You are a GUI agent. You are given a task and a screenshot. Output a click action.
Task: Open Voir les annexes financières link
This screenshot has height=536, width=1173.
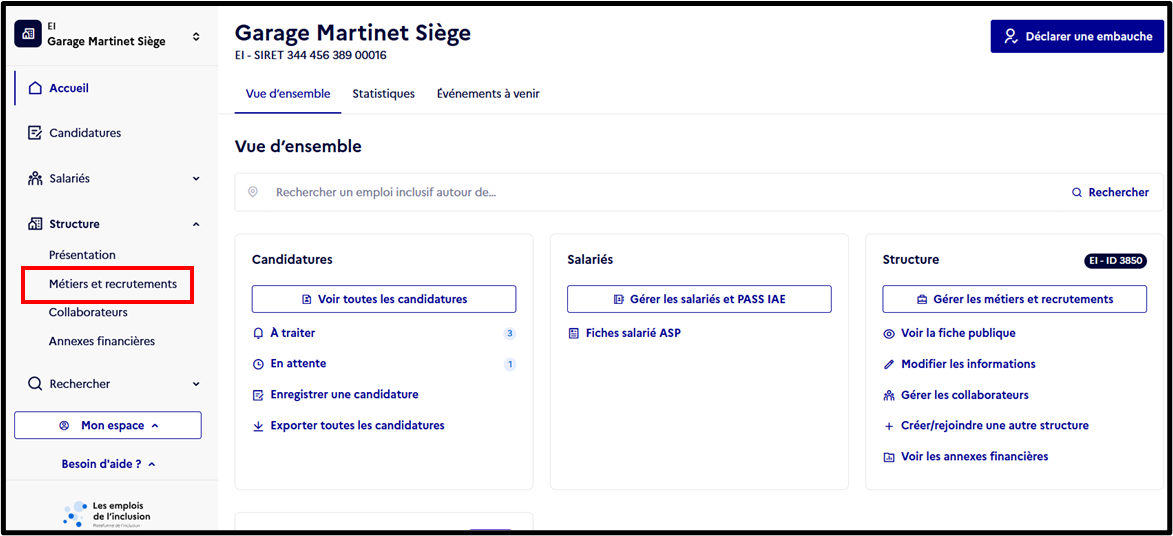coord(975,456)
